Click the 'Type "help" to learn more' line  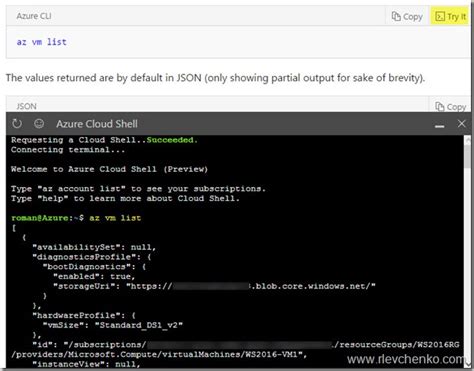(x=125, y=199)
